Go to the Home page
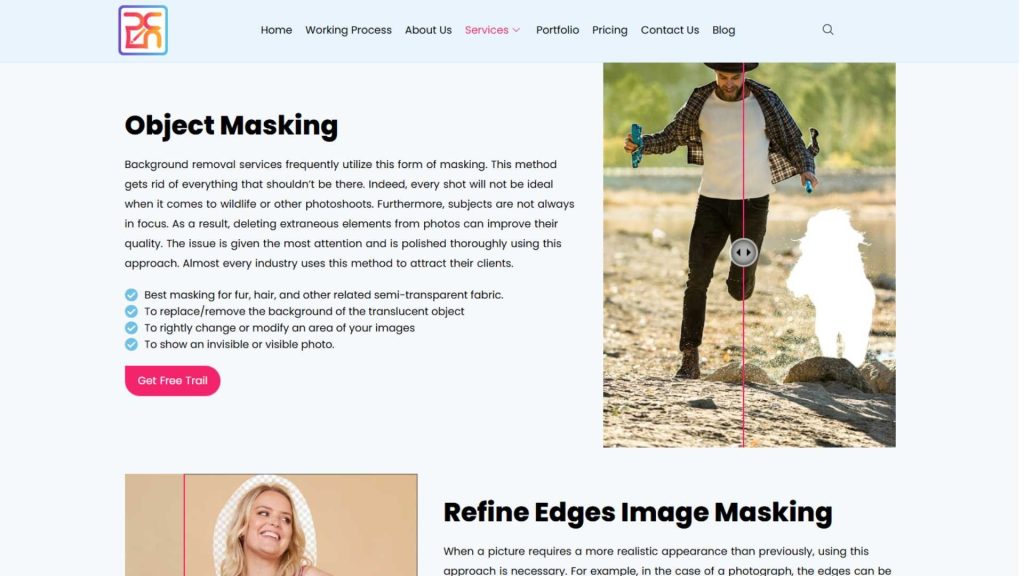 (276, 30)
